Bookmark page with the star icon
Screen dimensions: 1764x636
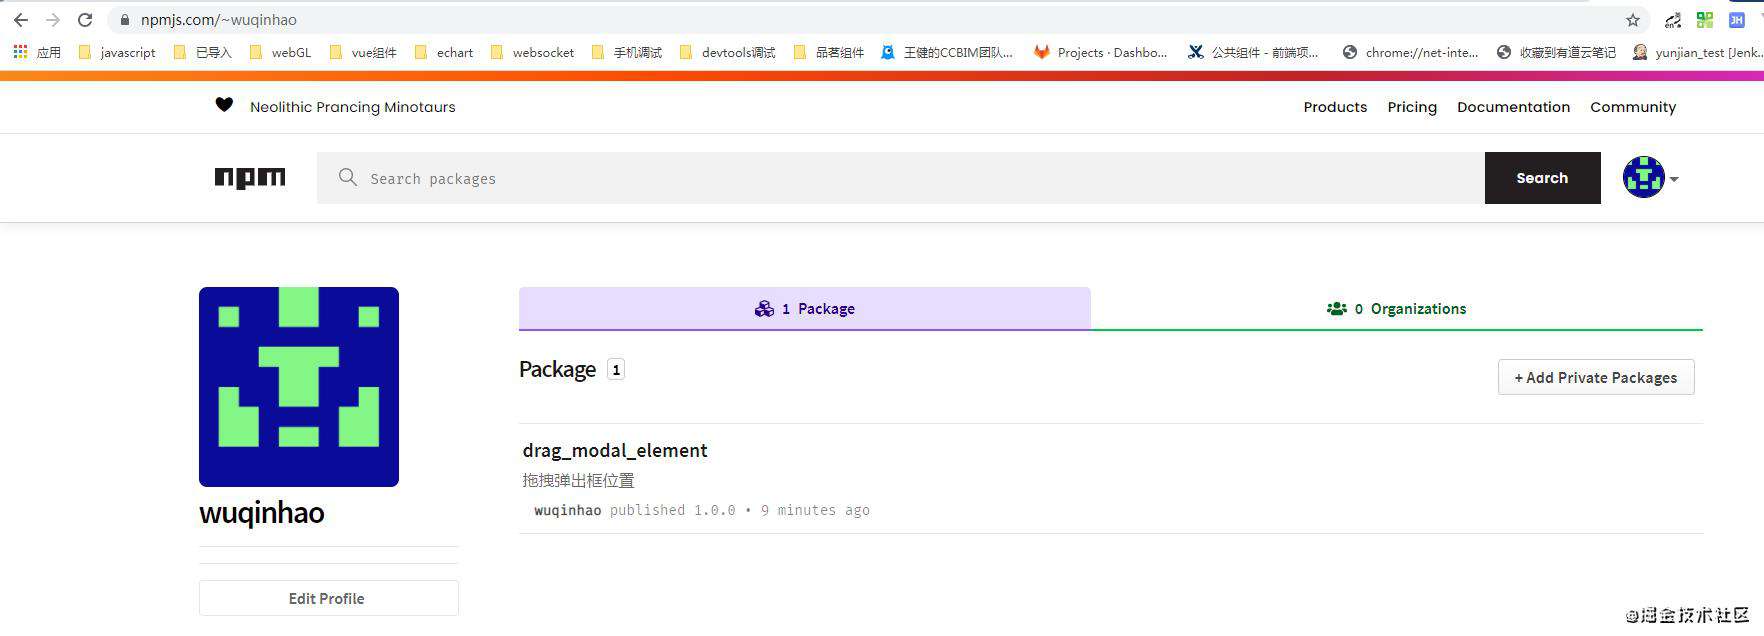click(x=1633, y=20)
